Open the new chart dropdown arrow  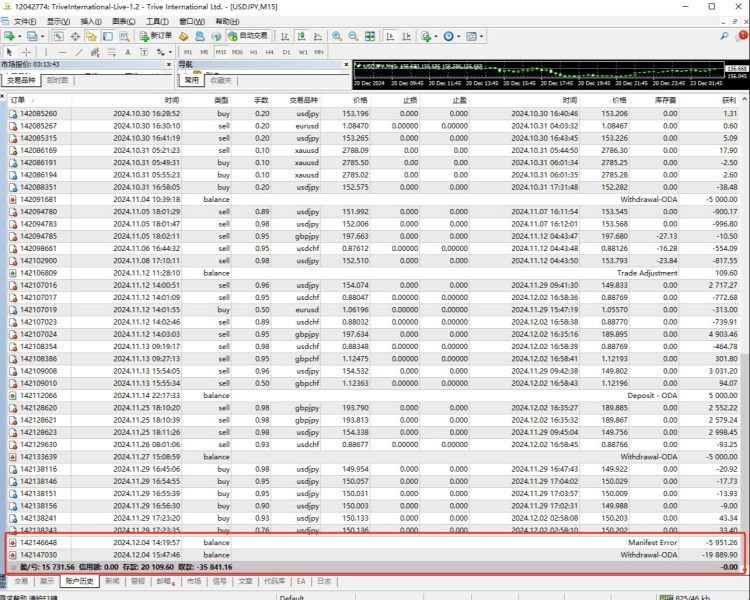point(19,36)
